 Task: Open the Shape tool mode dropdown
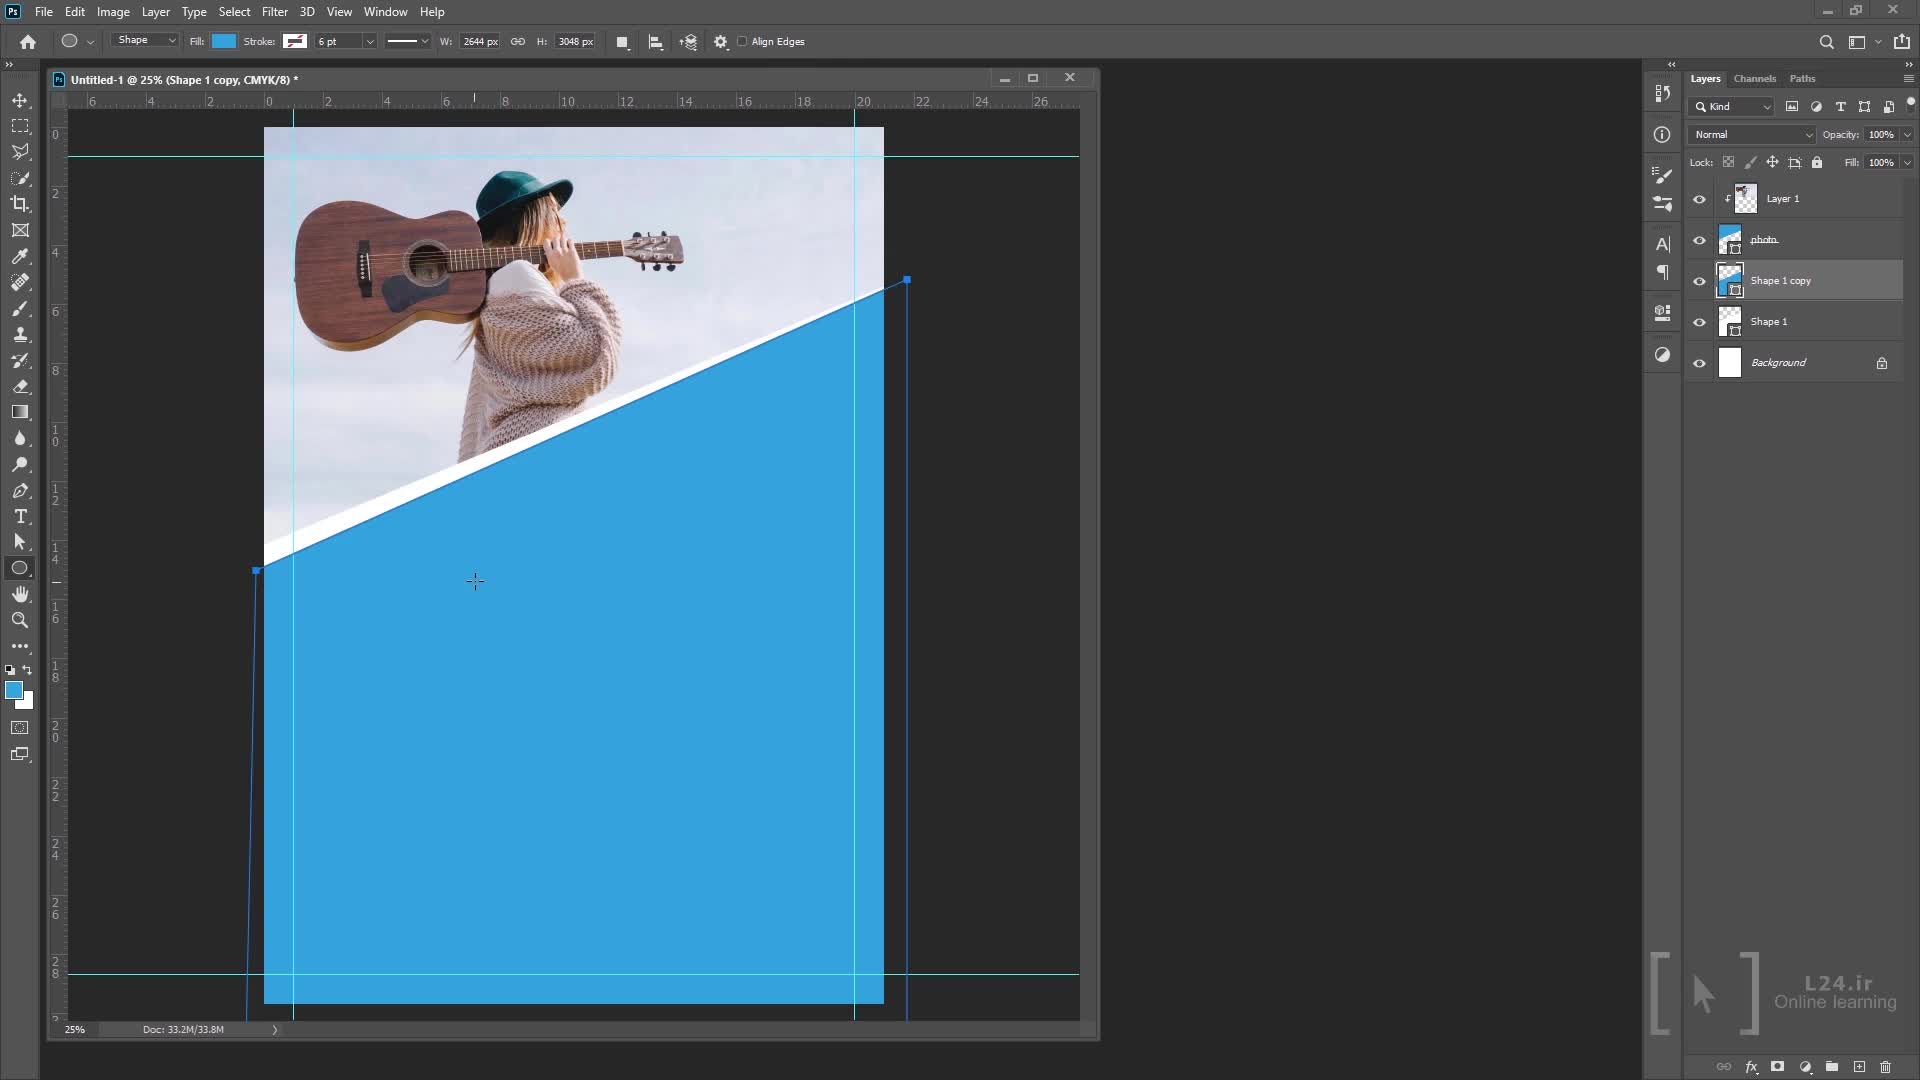point(145,41)
